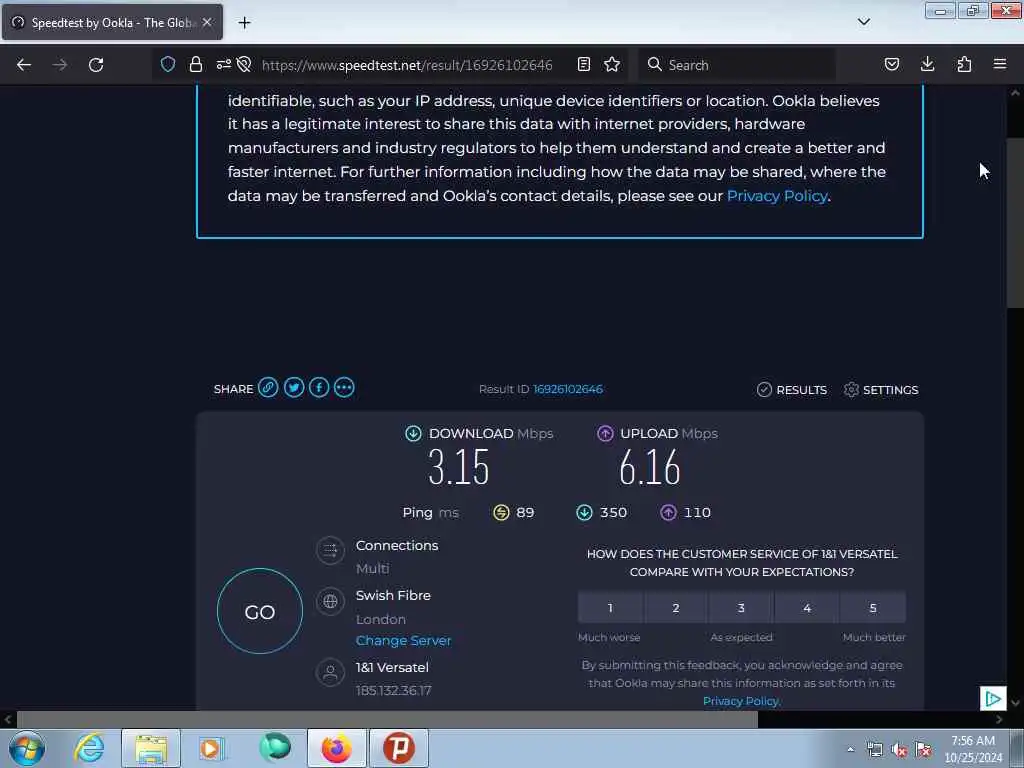
Task: Open the media player taskbar icon
Action: click(x=211, y=748)
